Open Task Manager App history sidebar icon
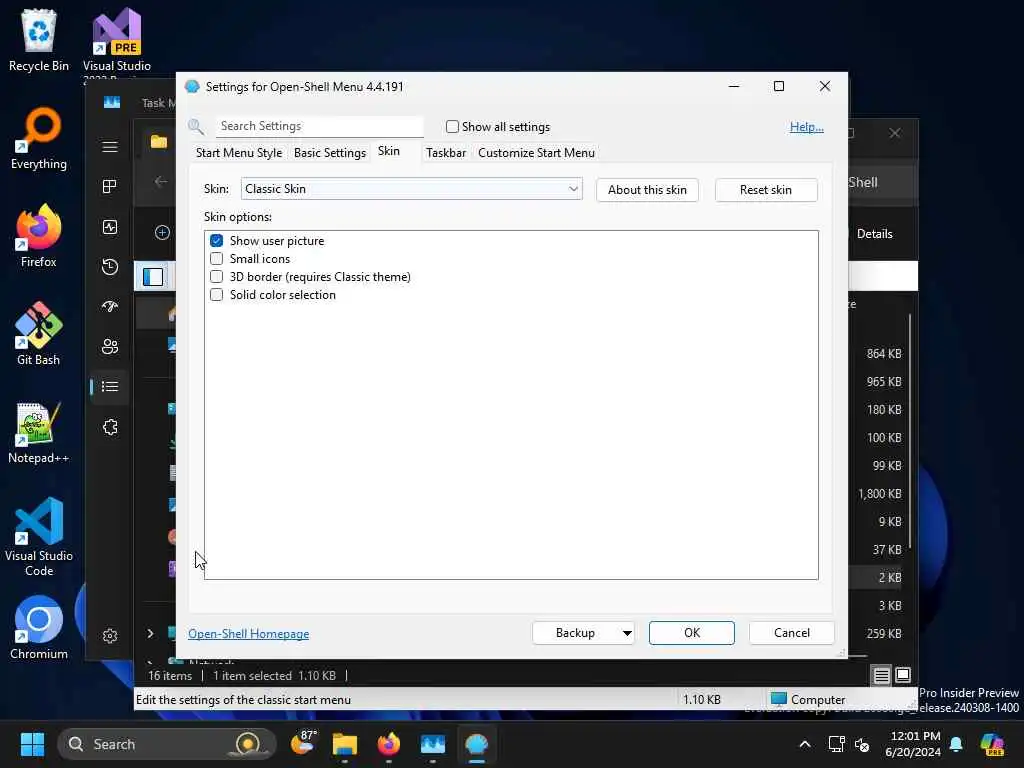This screenshot has height=768, width=1024. tap(110, 266)
